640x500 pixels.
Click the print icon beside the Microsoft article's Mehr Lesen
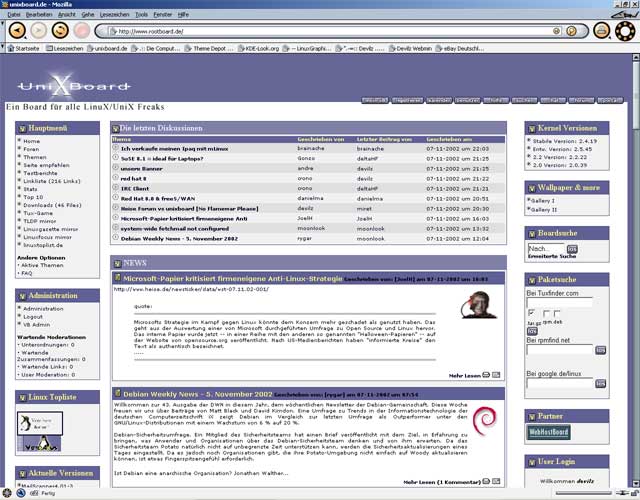pyautogui.click(x=486, y=375)
